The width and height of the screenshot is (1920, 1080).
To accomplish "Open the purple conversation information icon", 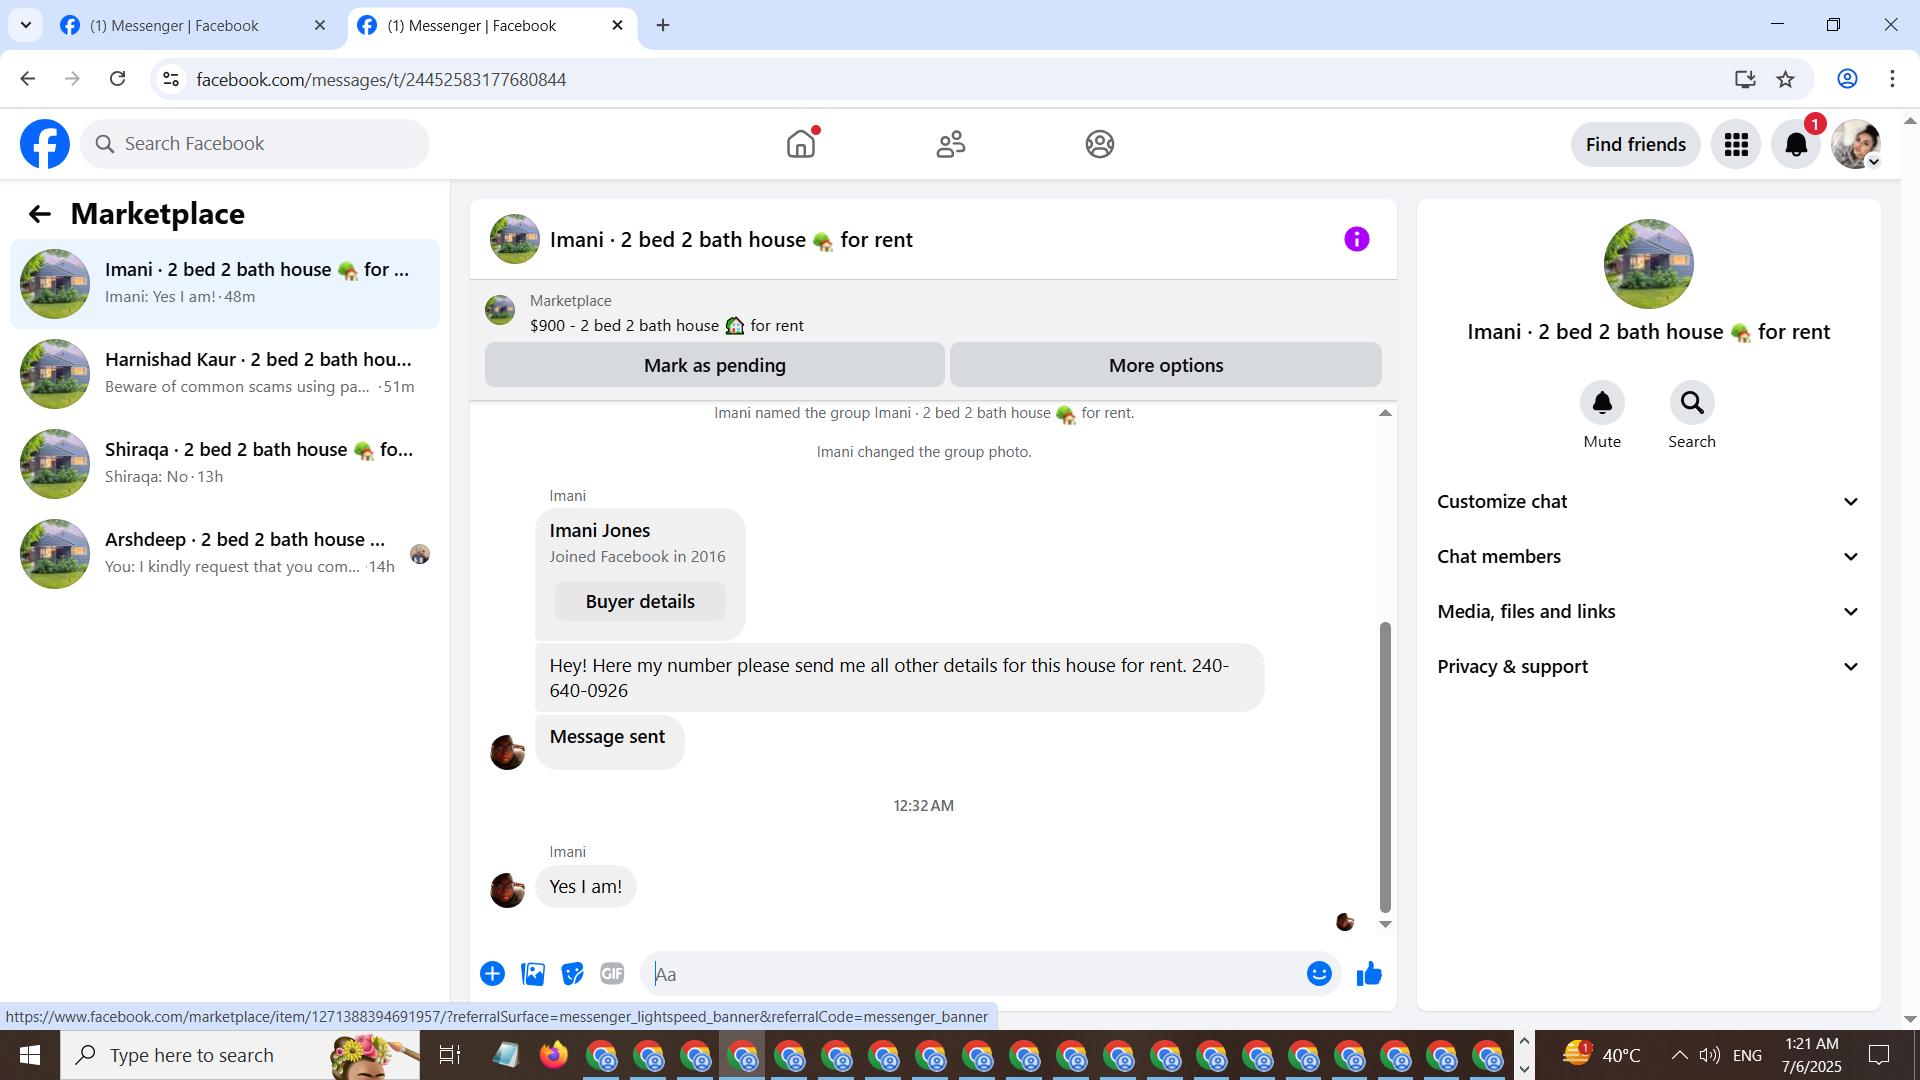I will 1356,239.
